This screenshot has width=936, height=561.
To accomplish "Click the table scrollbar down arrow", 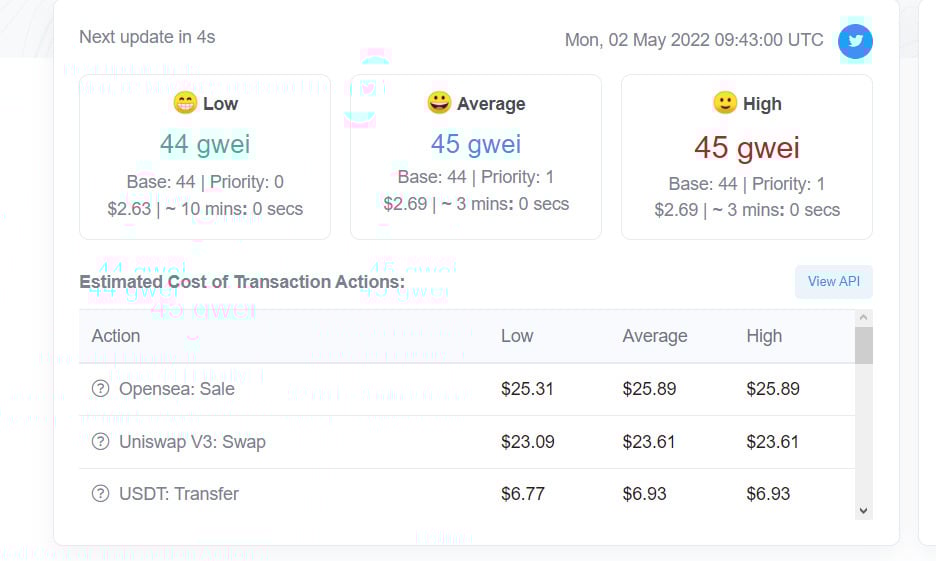I will 863,511.
